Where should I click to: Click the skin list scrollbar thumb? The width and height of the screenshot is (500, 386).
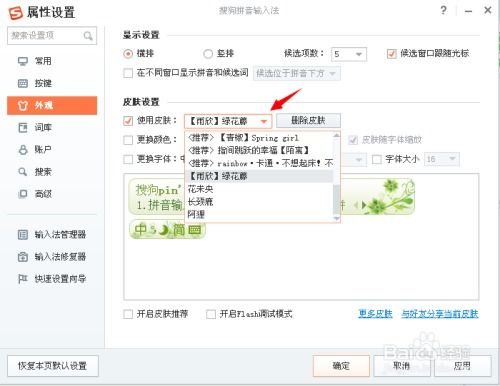pos(336,199)
